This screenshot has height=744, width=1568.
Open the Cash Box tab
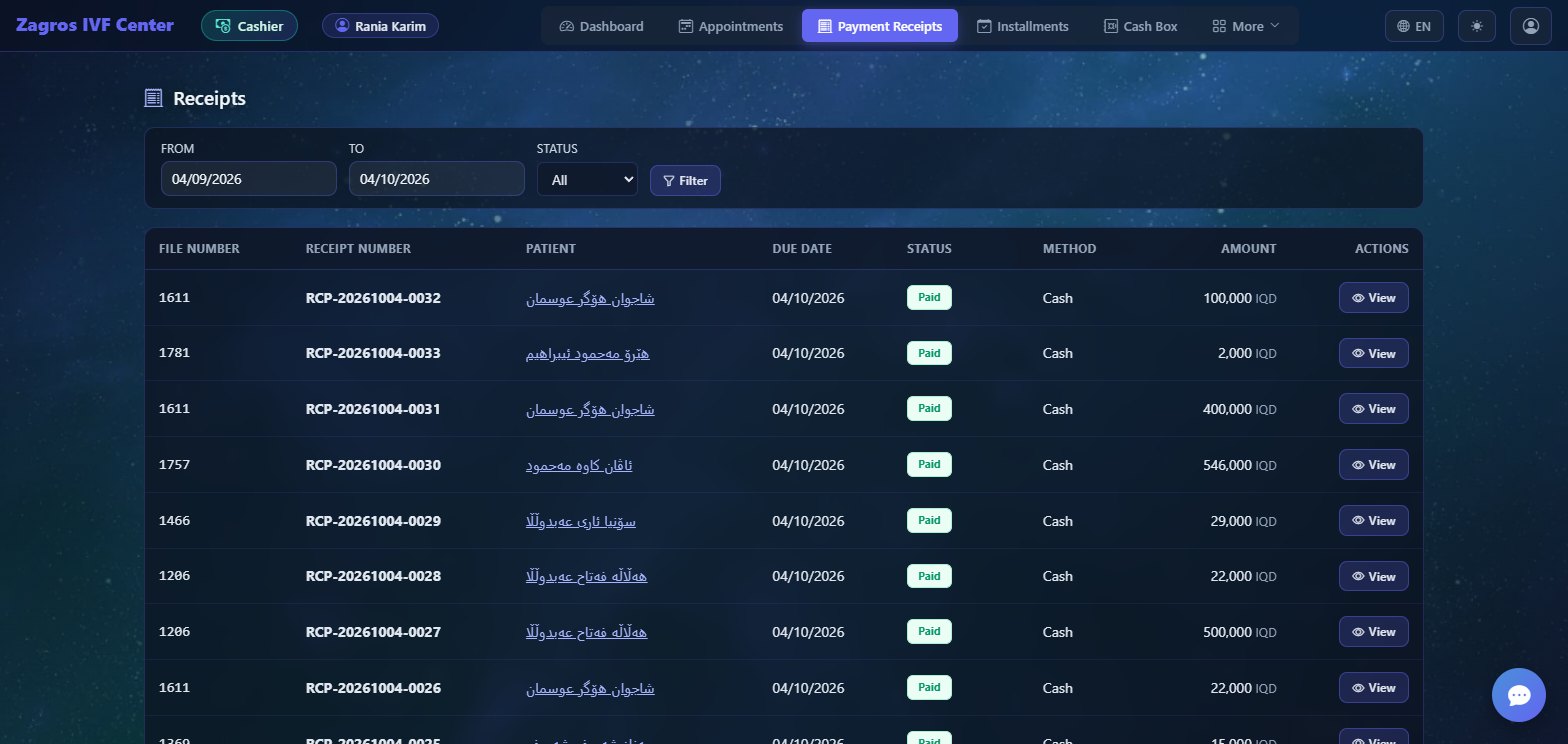click(x=1140, y=26)
